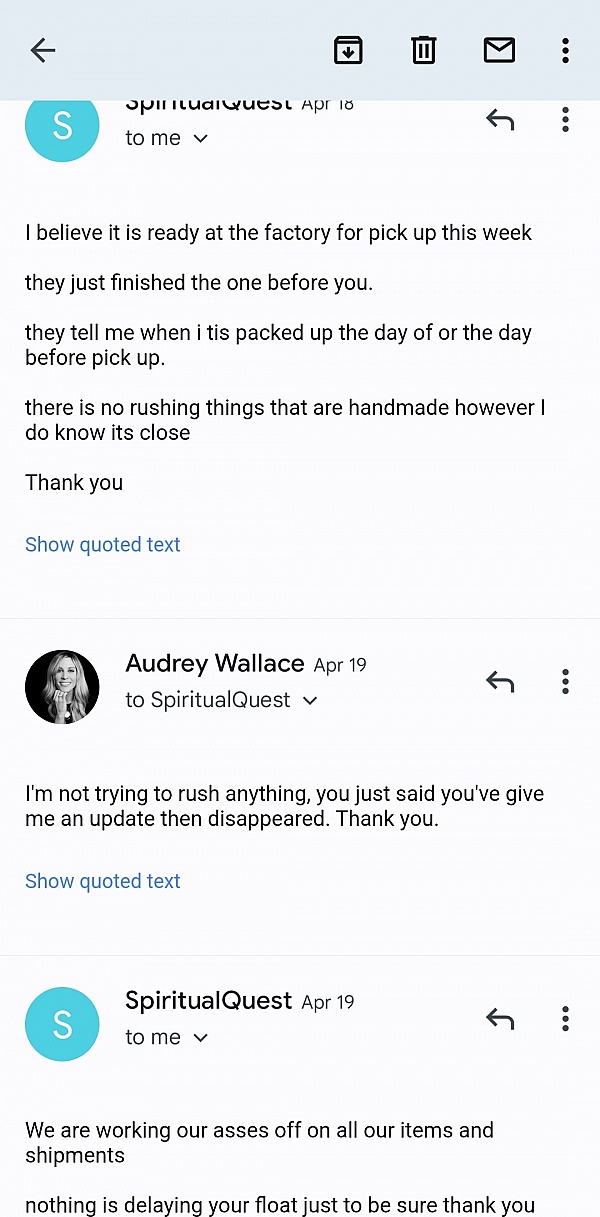The image size is (600, 1217).
Task: Delete this email thread
Action: [424, 50]
